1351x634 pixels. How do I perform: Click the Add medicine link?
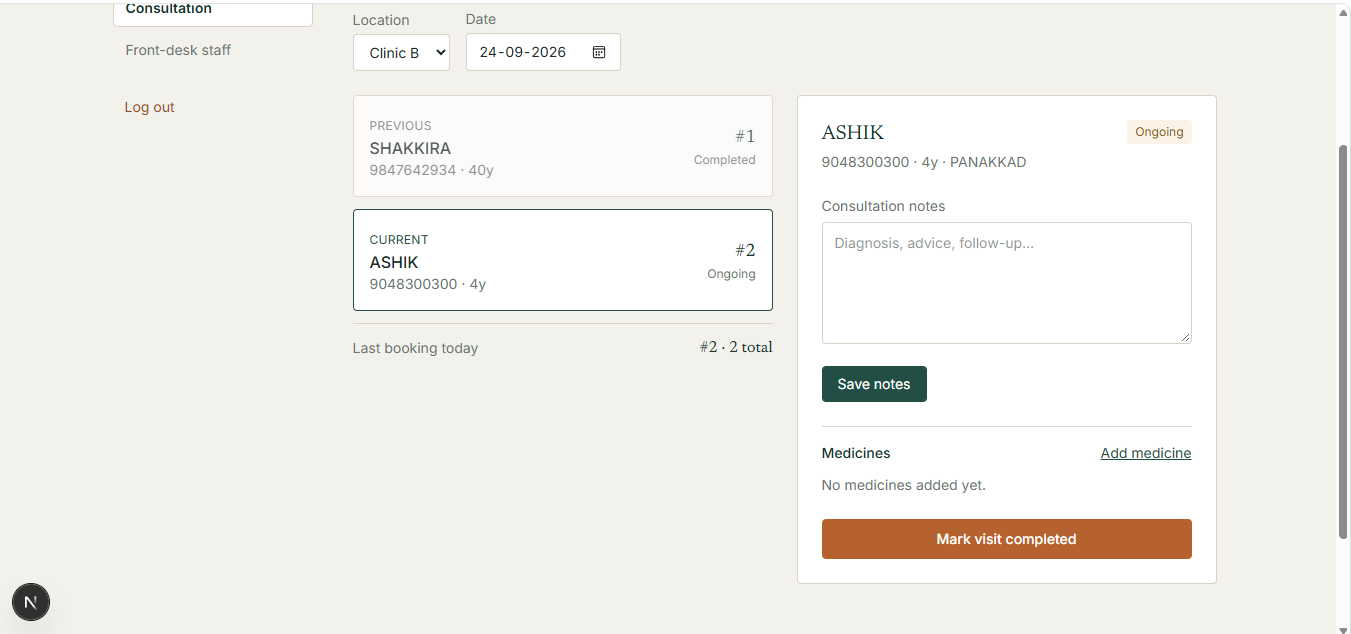click(1146, 453)
